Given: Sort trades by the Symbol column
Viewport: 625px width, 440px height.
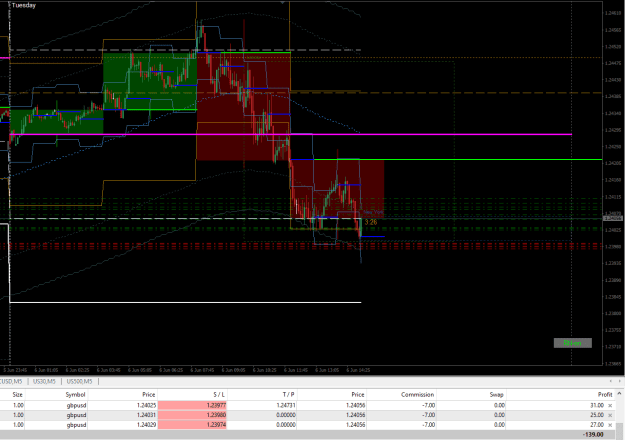Looking at the screenshot, I should point(75,395).
